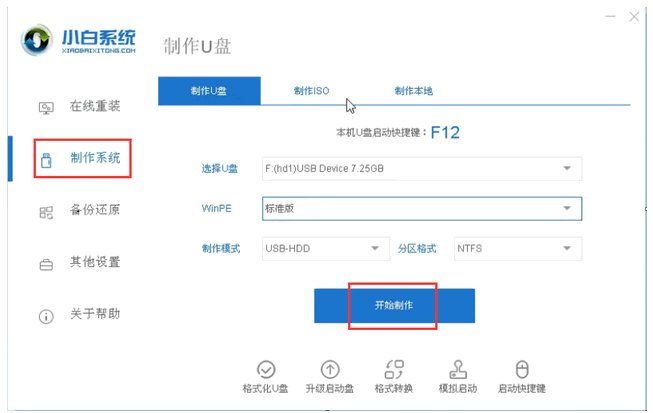Switch to the 制作本地 tab
This screenshot has height=413, width=653.
point(414,91)
